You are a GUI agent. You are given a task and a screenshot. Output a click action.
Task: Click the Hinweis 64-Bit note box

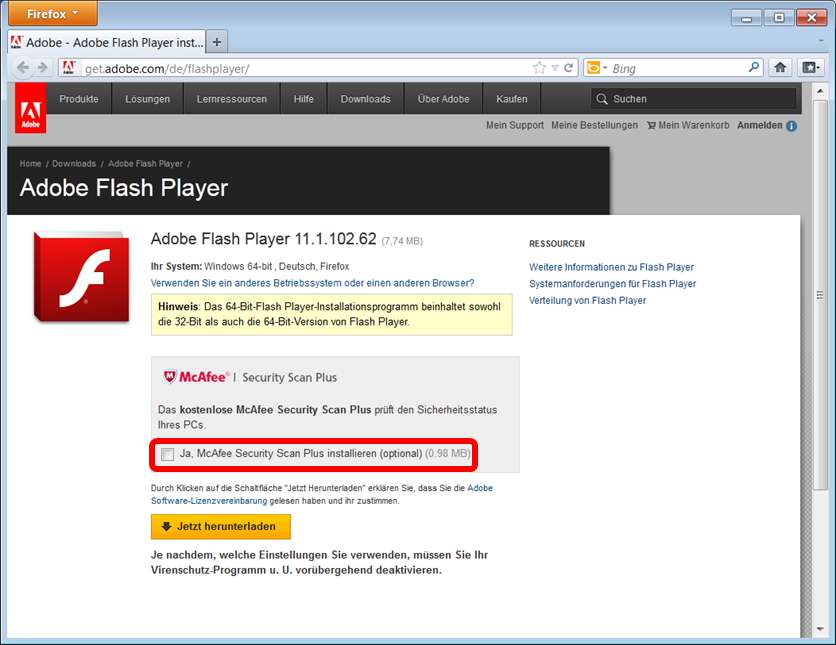(x=332, y=315)
